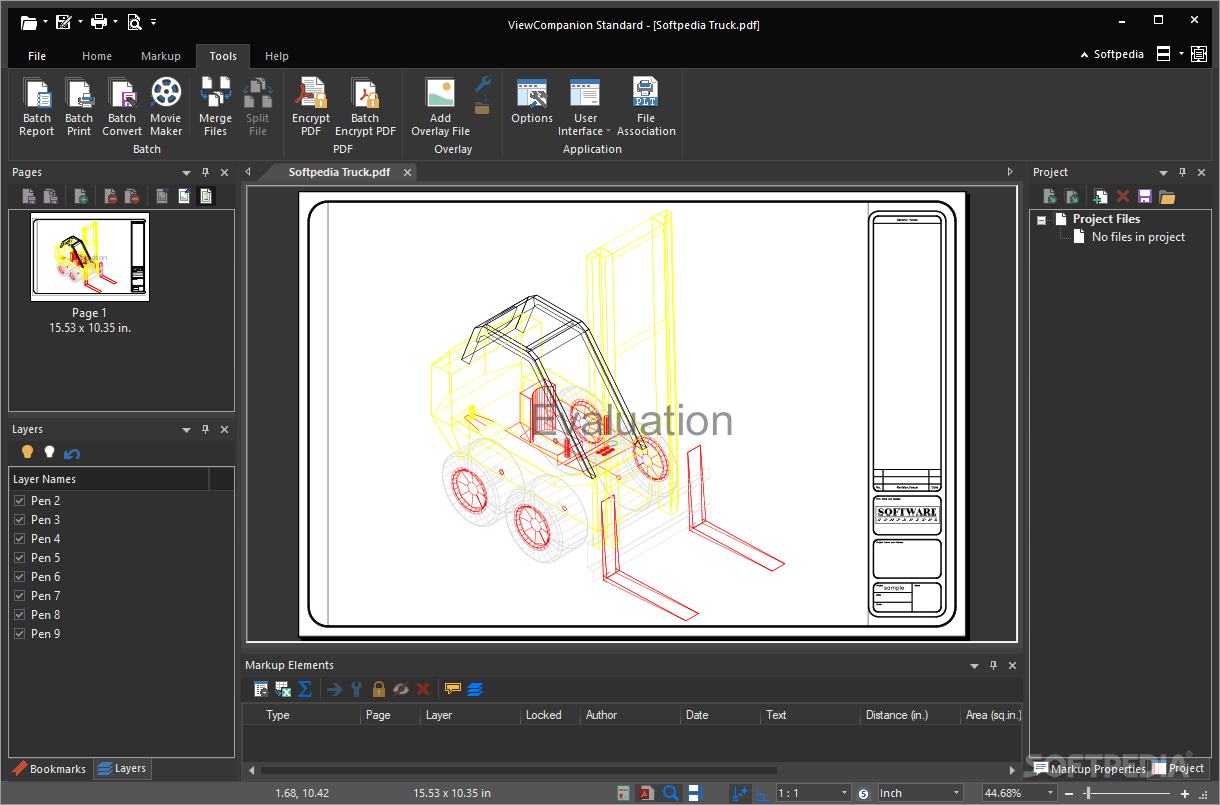Click the add page icon in Pages panel
The image size is (1220, 805).
(x=80, y=196)
